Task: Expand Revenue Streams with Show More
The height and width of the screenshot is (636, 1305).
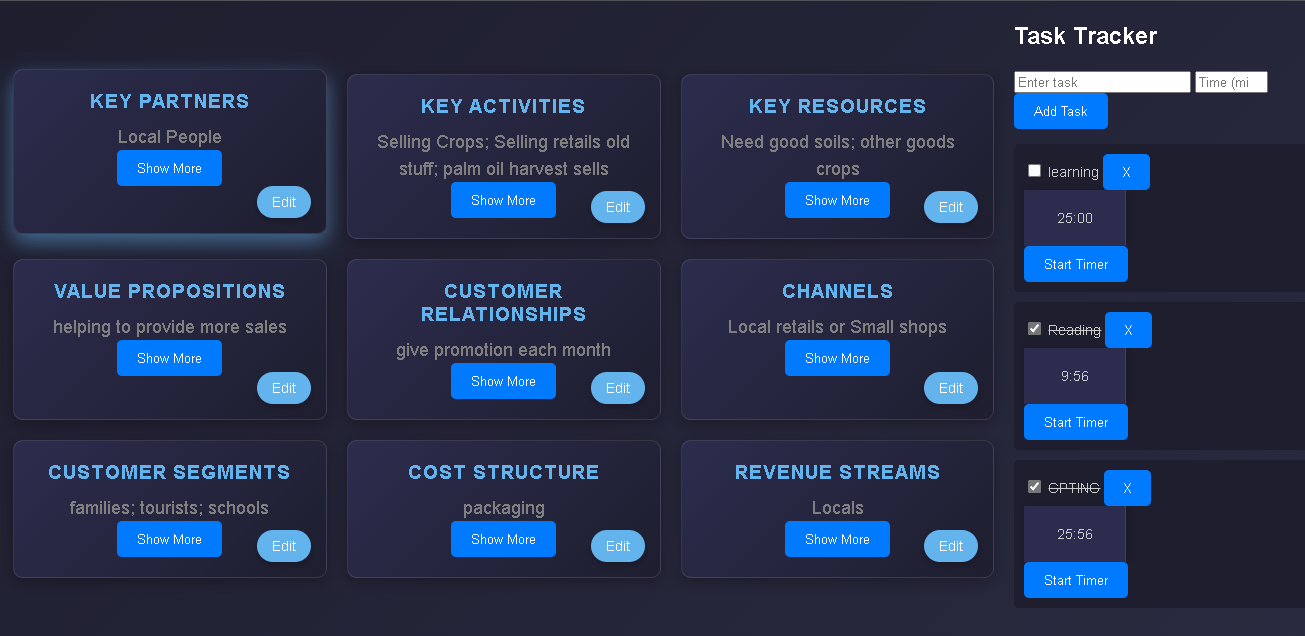Action: 837,539
